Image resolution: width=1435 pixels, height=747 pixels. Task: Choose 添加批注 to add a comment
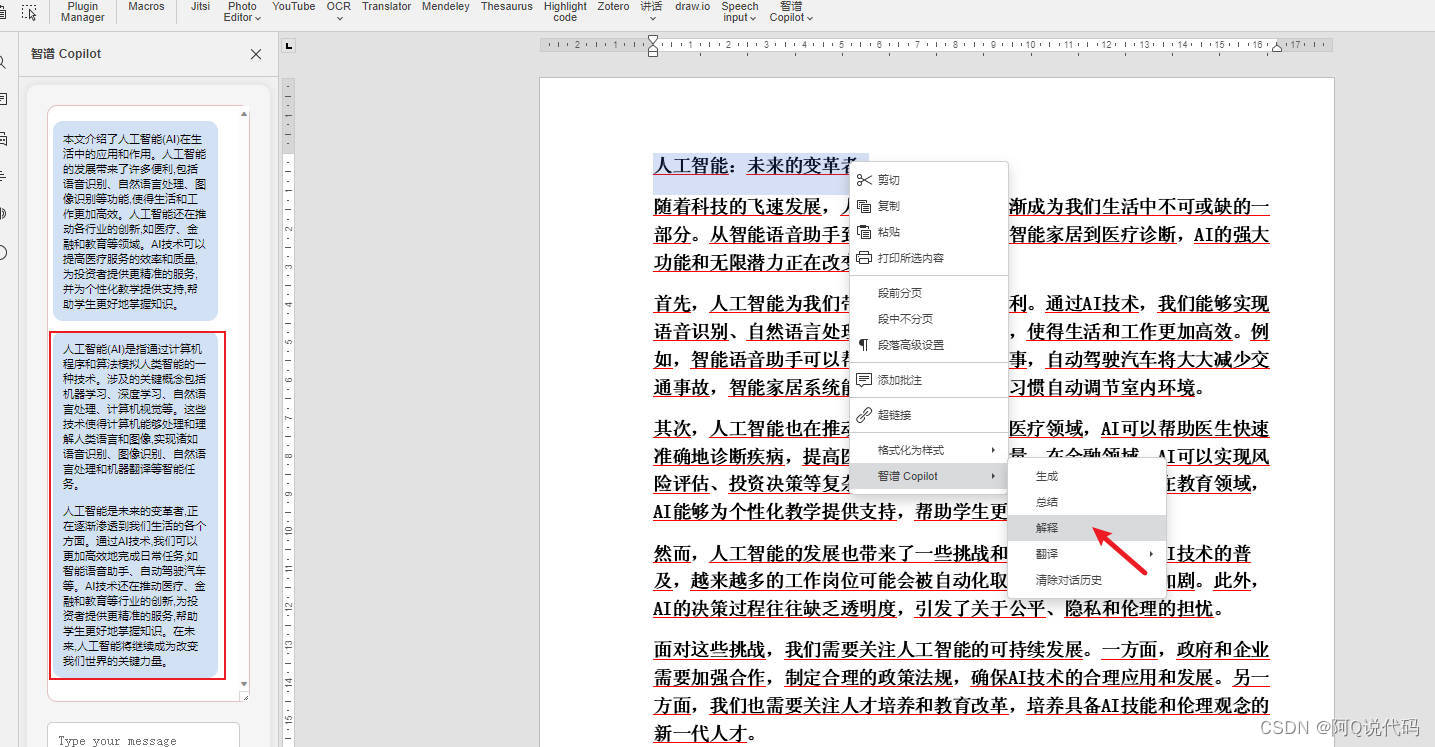point(928,380)
